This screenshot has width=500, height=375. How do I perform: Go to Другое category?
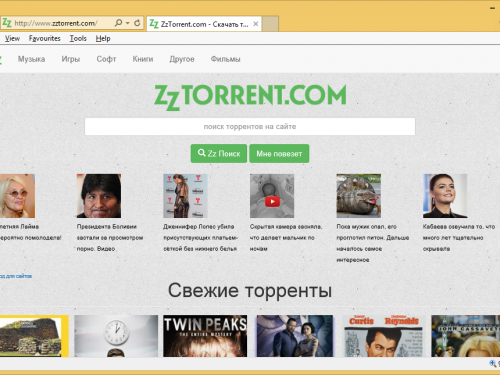(182, 59)
